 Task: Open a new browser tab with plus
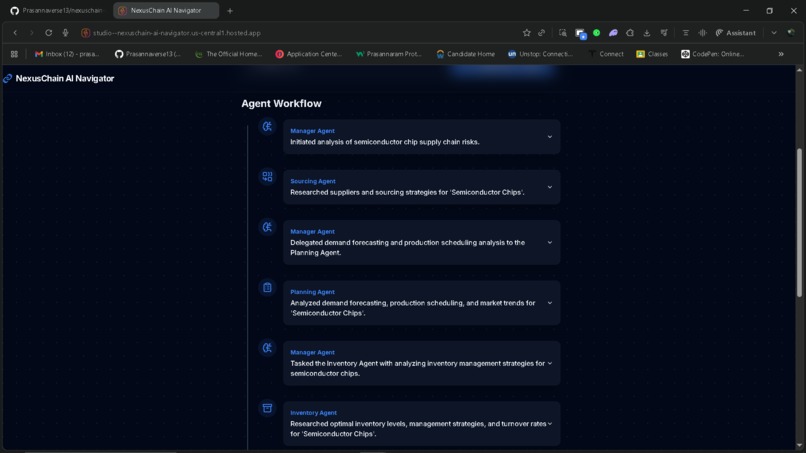pos(230,11)
